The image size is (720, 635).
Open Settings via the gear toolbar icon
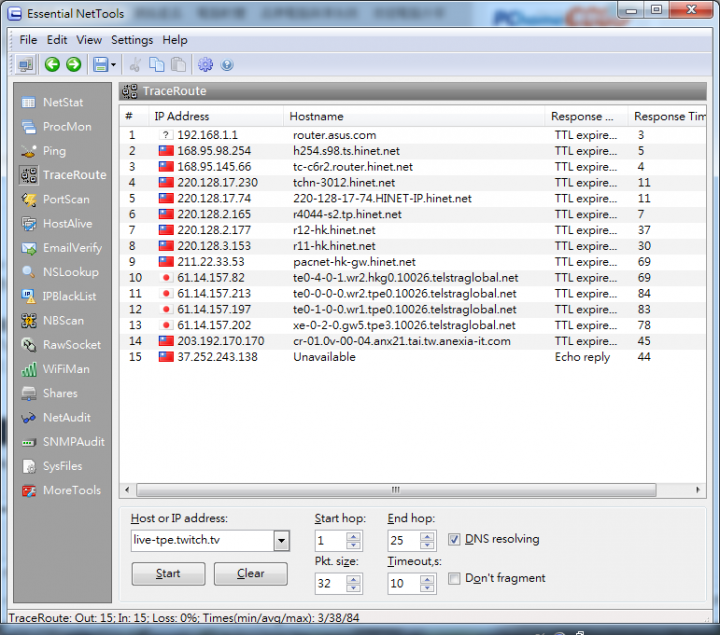[x=205, y=65]
